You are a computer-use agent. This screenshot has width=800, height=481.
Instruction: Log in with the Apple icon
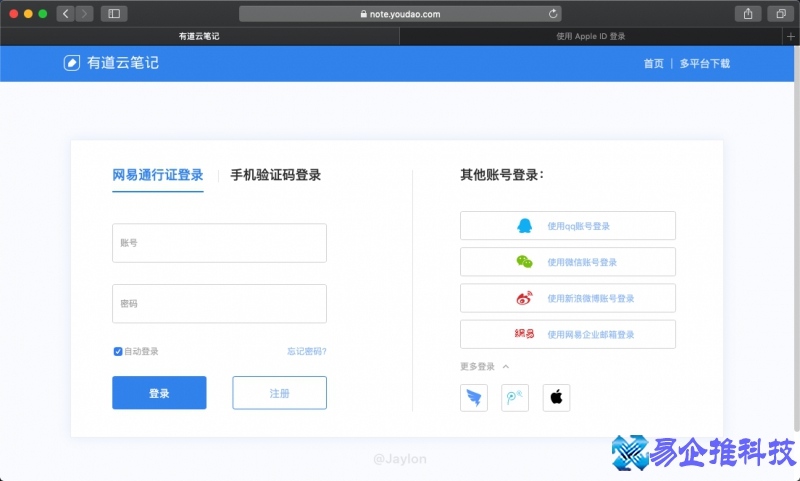point(556,397)
